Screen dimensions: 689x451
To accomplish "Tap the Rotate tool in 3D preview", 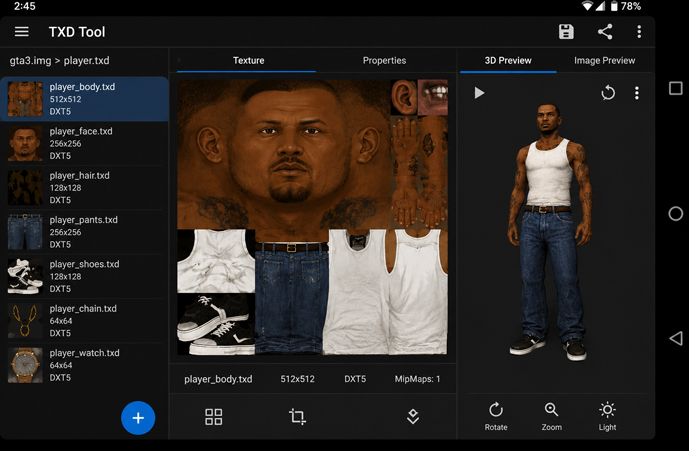I will pos(496,416).
